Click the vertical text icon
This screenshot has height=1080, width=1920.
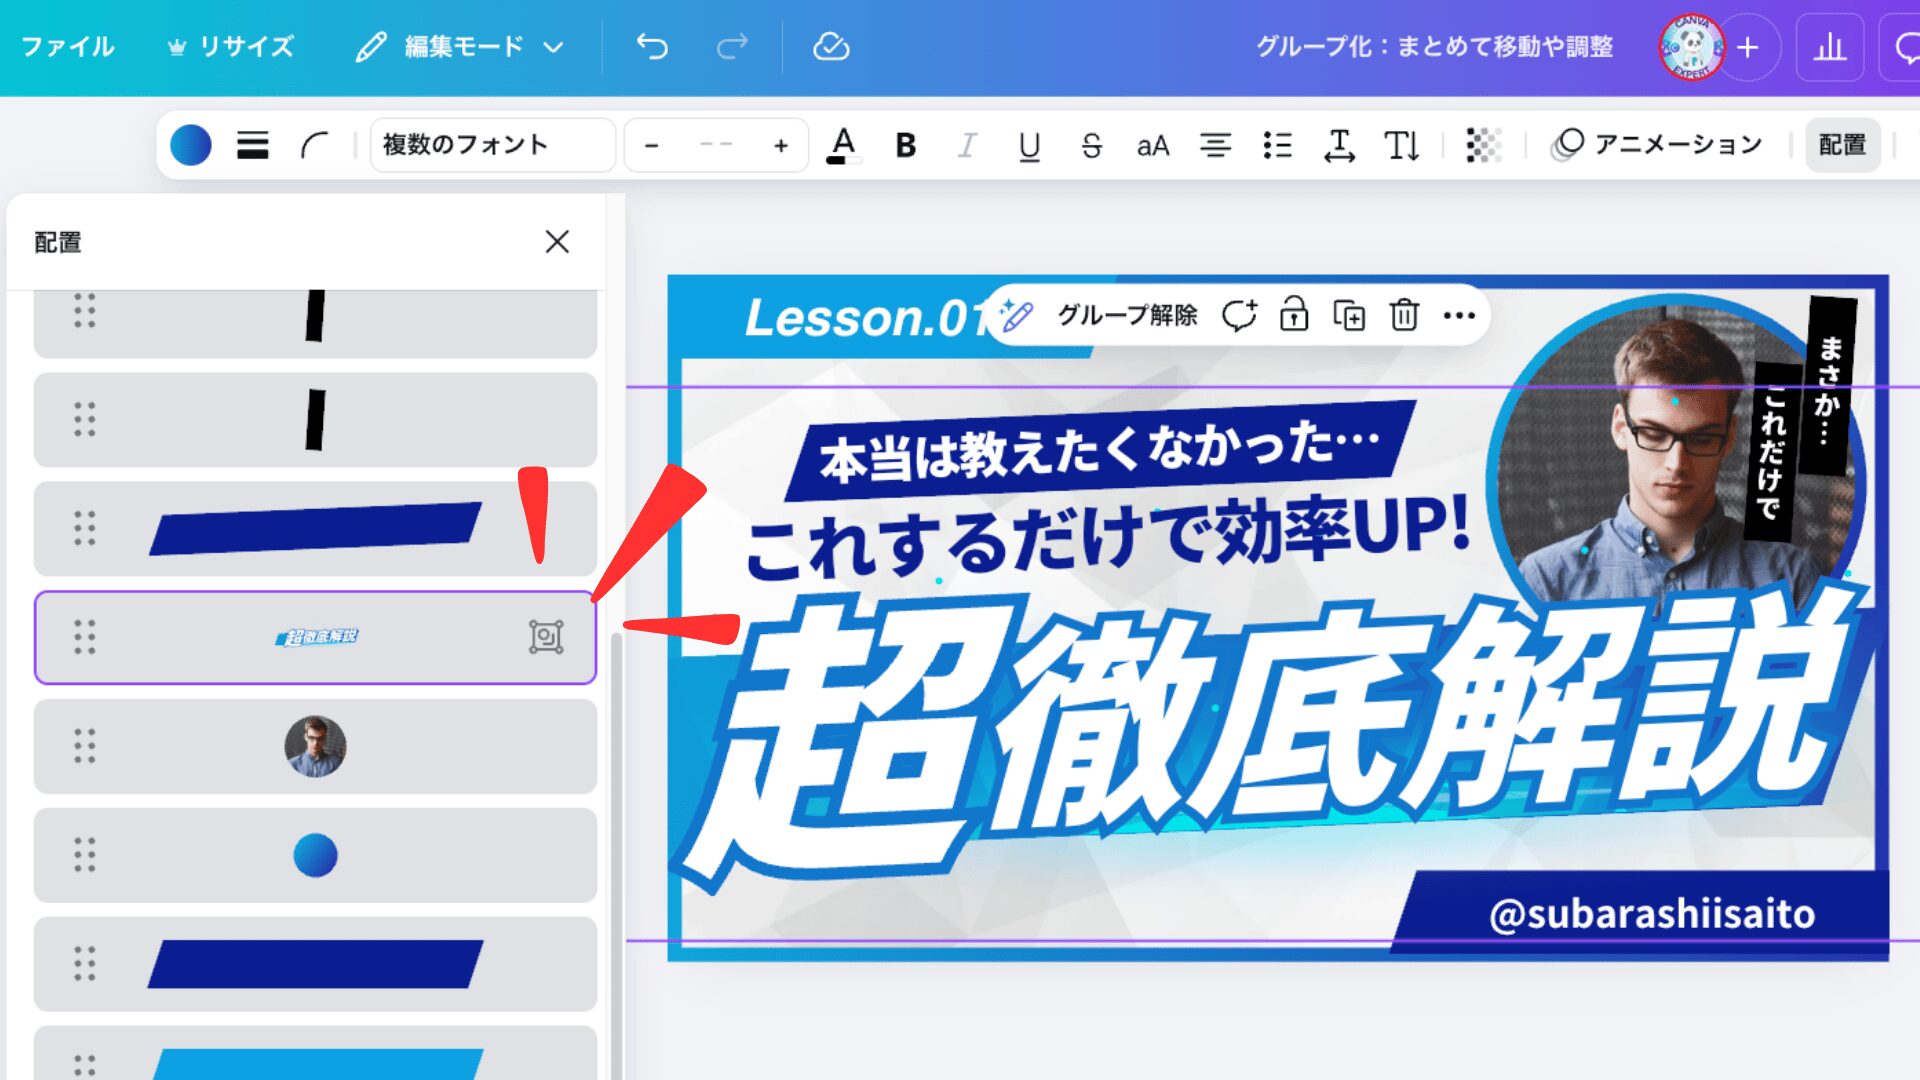click(x=1401, y=145)
